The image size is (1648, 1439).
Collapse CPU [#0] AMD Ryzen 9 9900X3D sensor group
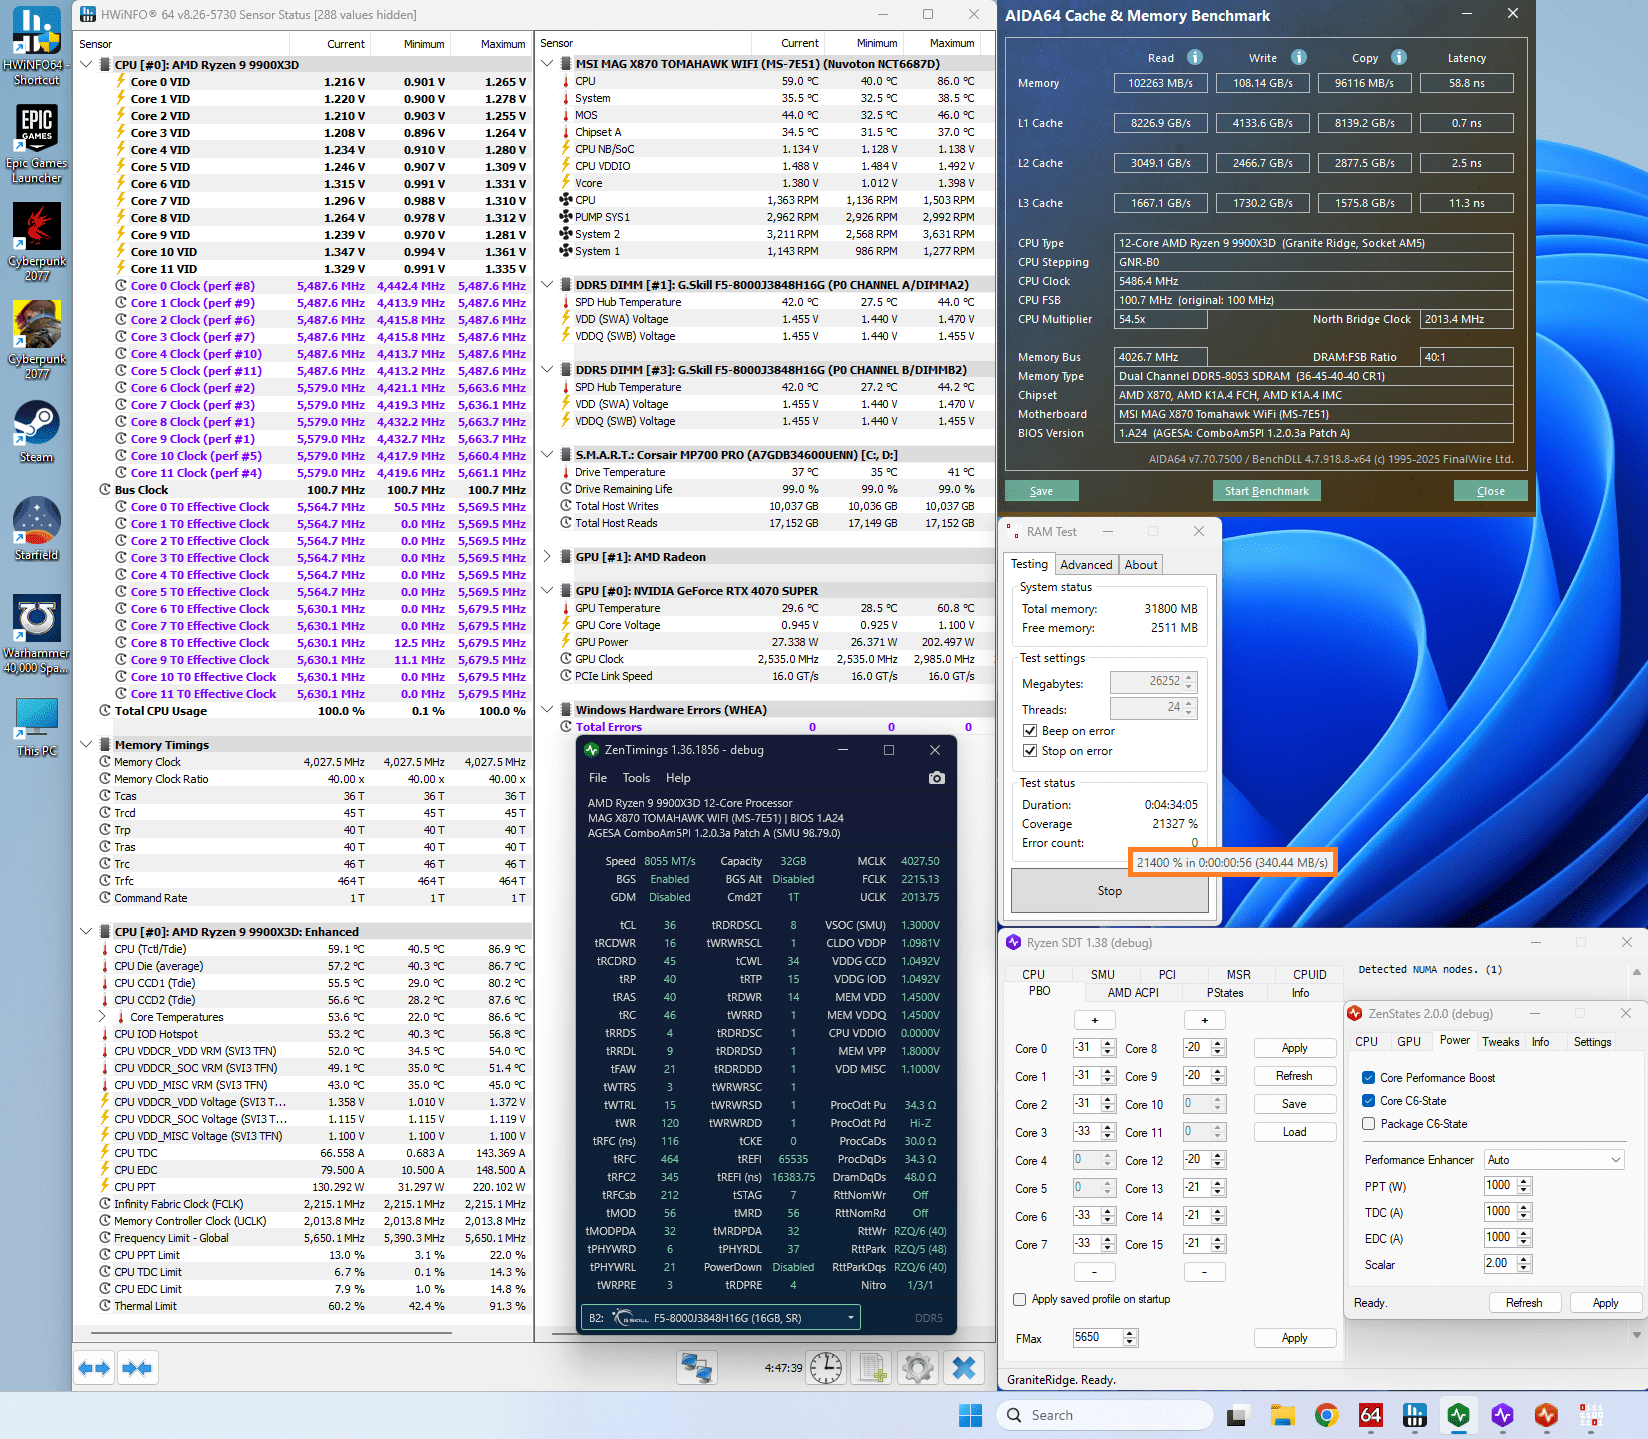[87, 65]
